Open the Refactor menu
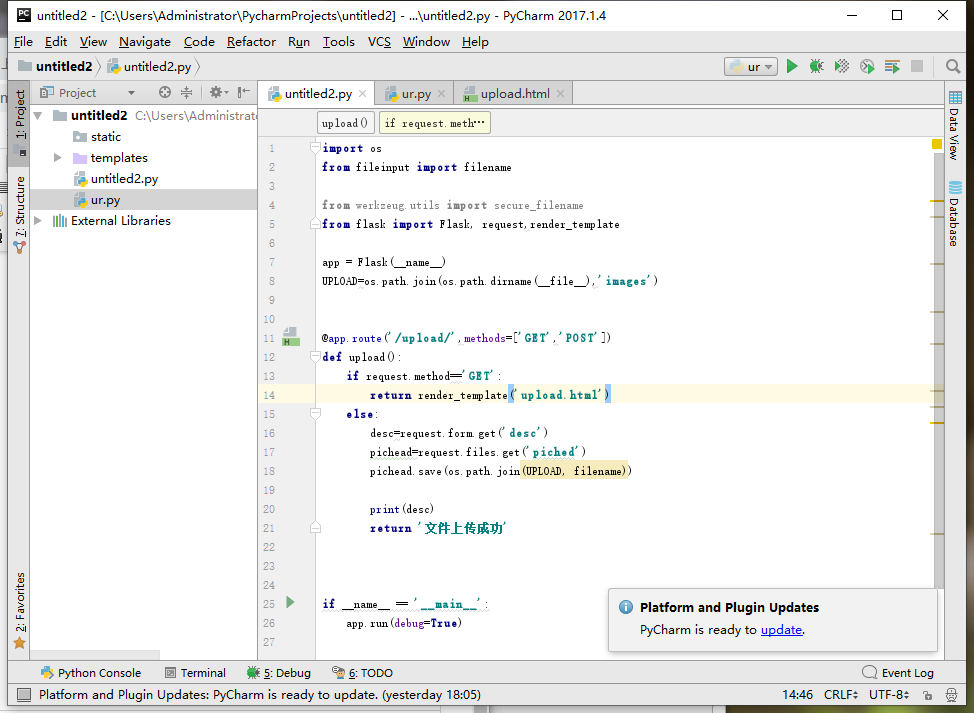Screen dimensions: 974x713 tap(251, 42)
